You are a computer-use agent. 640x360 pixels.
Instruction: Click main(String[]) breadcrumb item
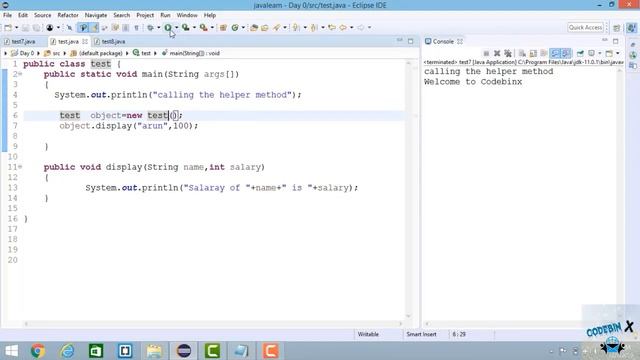pyautogui.click(x=191, y=53)
